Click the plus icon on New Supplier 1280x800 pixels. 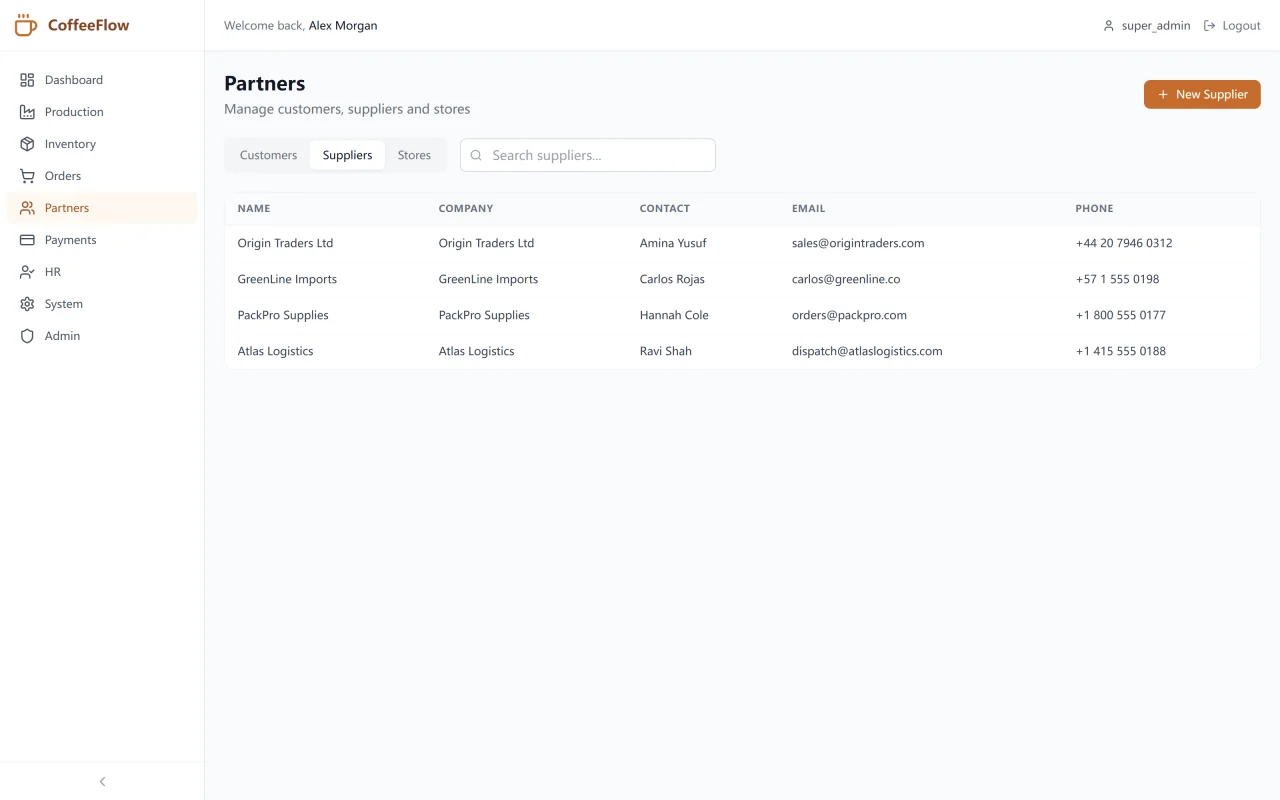tap(1163, 94)
